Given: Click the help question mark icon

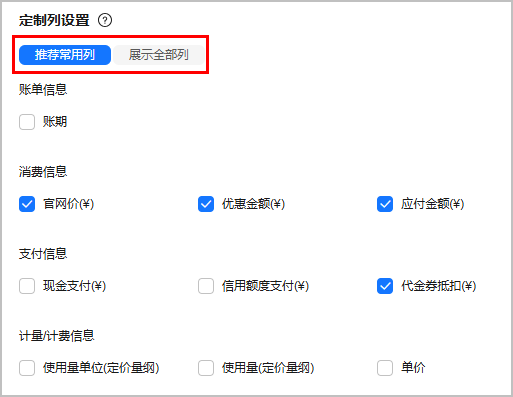Looking at the screenshot, I should coord(105,20).
